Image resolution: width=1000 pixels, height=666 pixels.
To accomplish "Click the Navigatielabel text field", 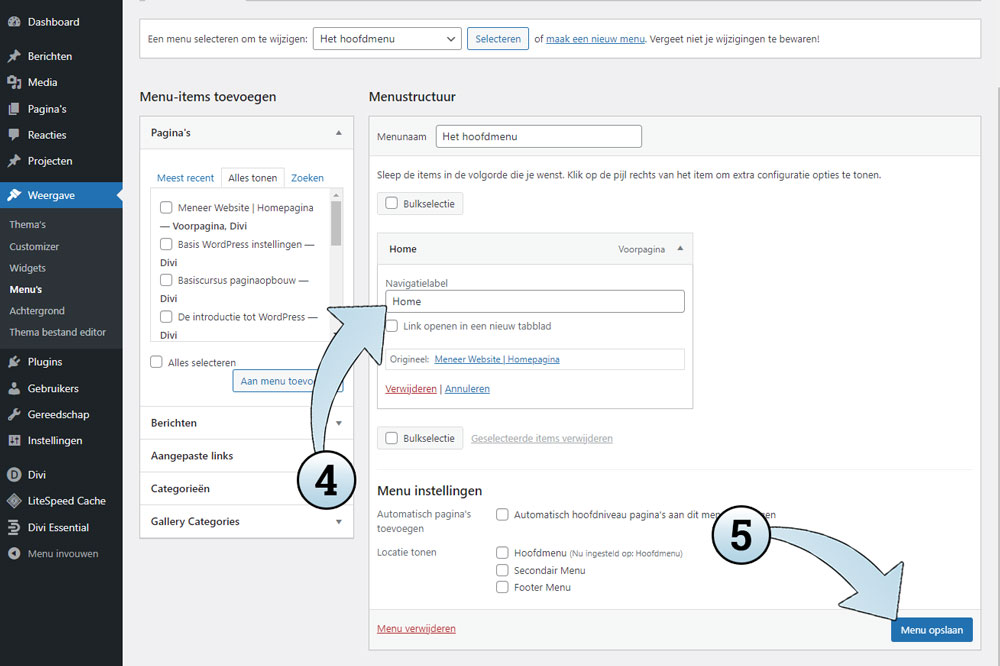I will pyautogui.click(x=535, y=301).
